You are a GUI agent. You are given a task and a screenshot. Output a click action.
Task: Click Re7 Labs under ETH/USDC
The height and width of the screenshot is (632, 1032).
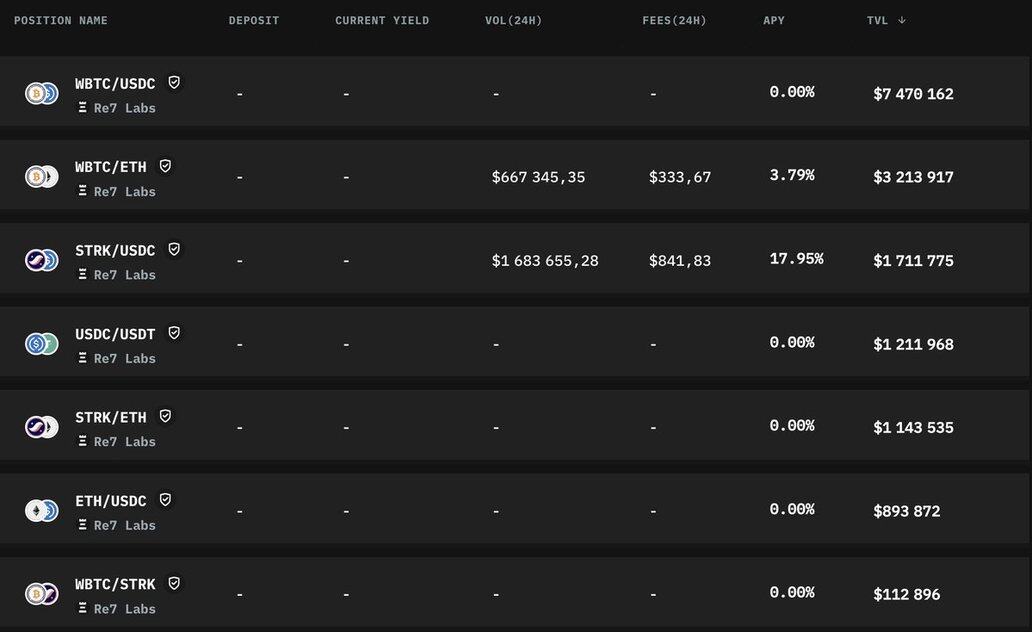tap(124, 525)
